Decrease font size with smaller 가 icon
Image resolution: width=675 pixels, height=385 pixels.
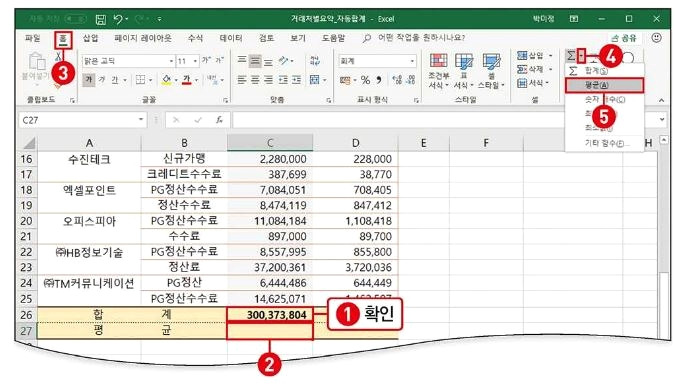pyautogui.click(x=220, y=60)
